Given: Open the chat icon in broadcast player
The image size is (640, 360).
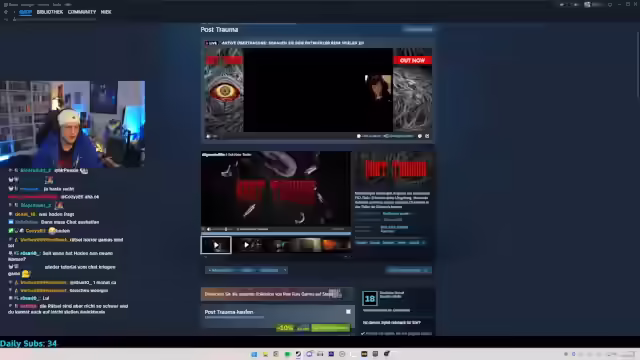Looking at the screenshot, I should click(x=420, y=136).
